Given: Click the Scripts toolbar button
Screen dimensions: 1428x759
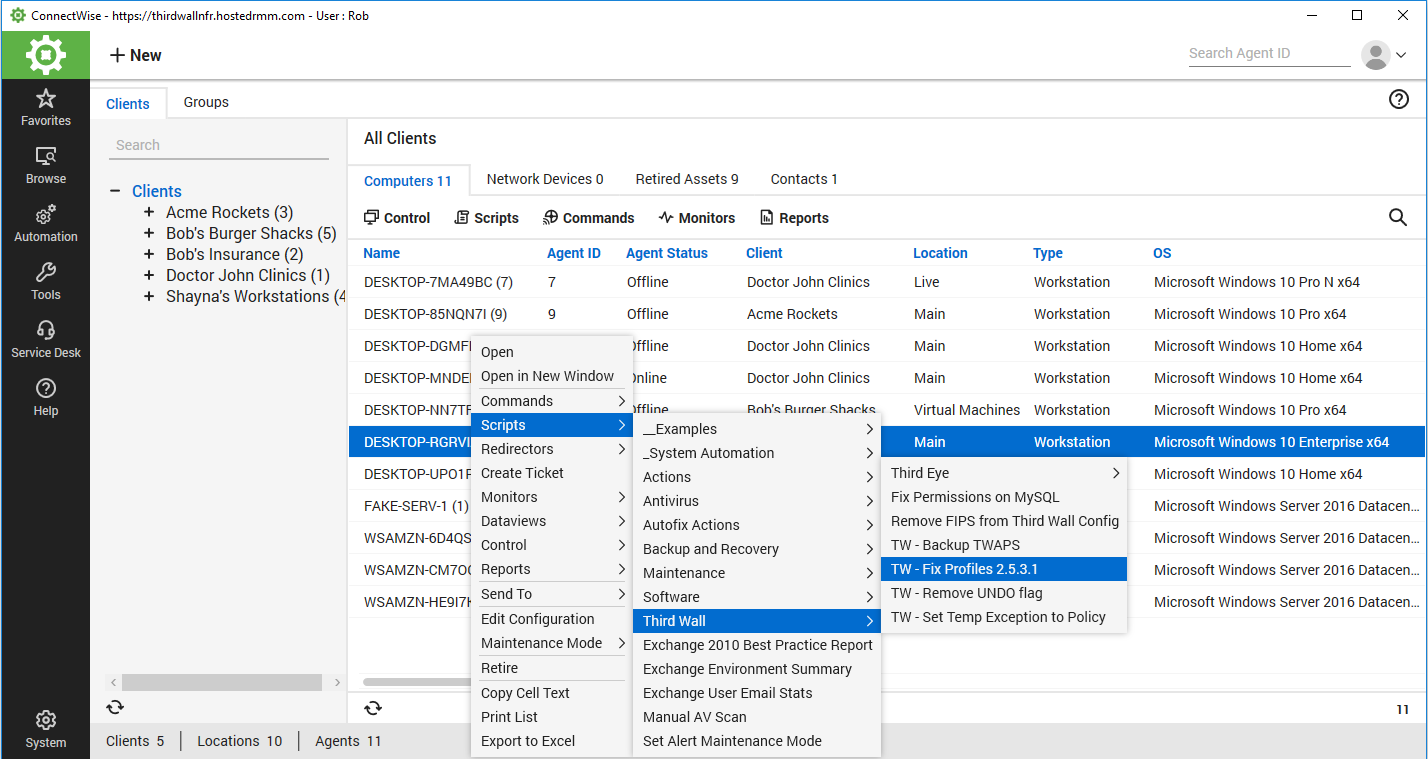Looking at the screenshot, I should [x=486, y=218].
